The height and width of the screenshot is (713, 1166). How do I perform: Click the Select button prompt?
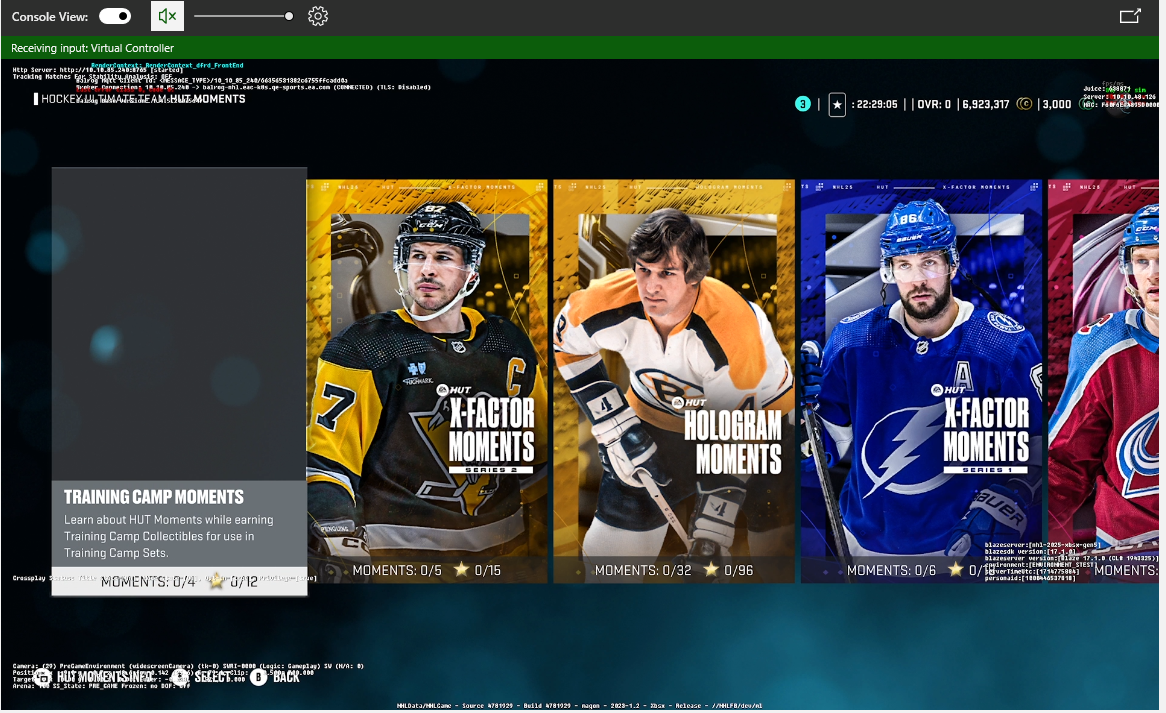(x=202, y=677)
